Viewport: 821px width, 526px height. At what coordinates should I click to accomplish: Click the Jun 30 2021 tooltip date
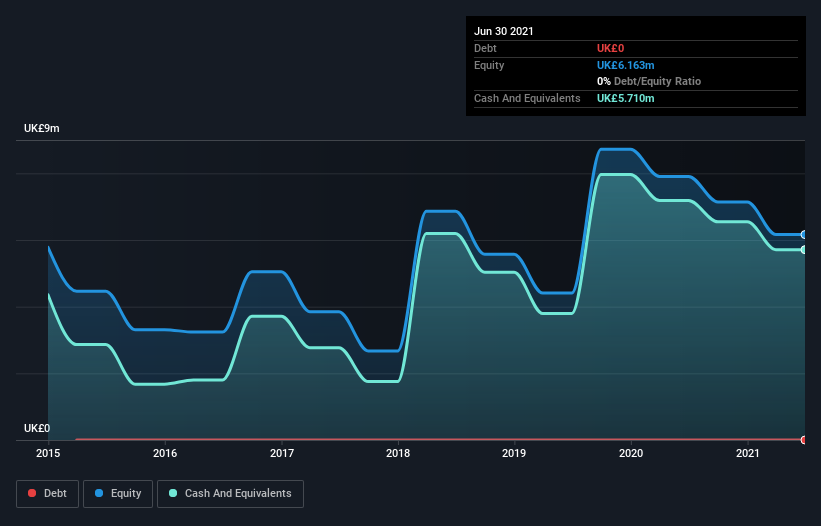[x=504, y=31]
